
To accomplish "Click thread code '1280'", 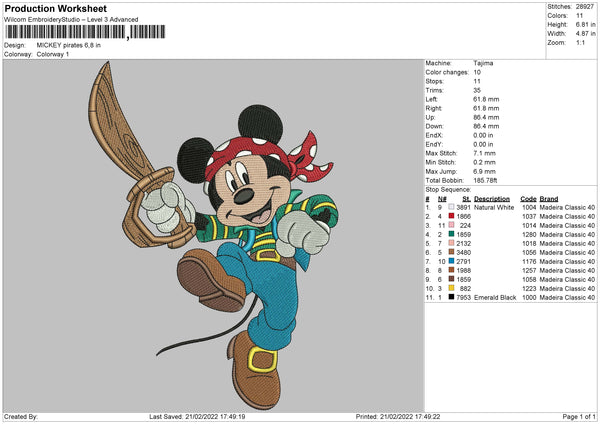I will [x=529, y=234].
